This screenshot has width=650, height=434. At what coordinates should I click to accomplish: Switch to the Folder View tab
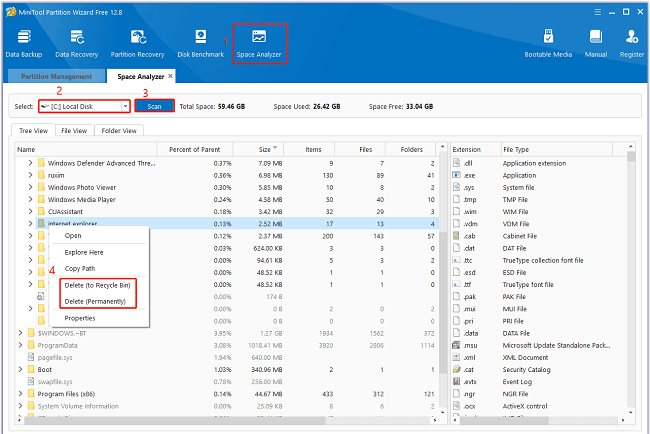[x=119, y=130]
